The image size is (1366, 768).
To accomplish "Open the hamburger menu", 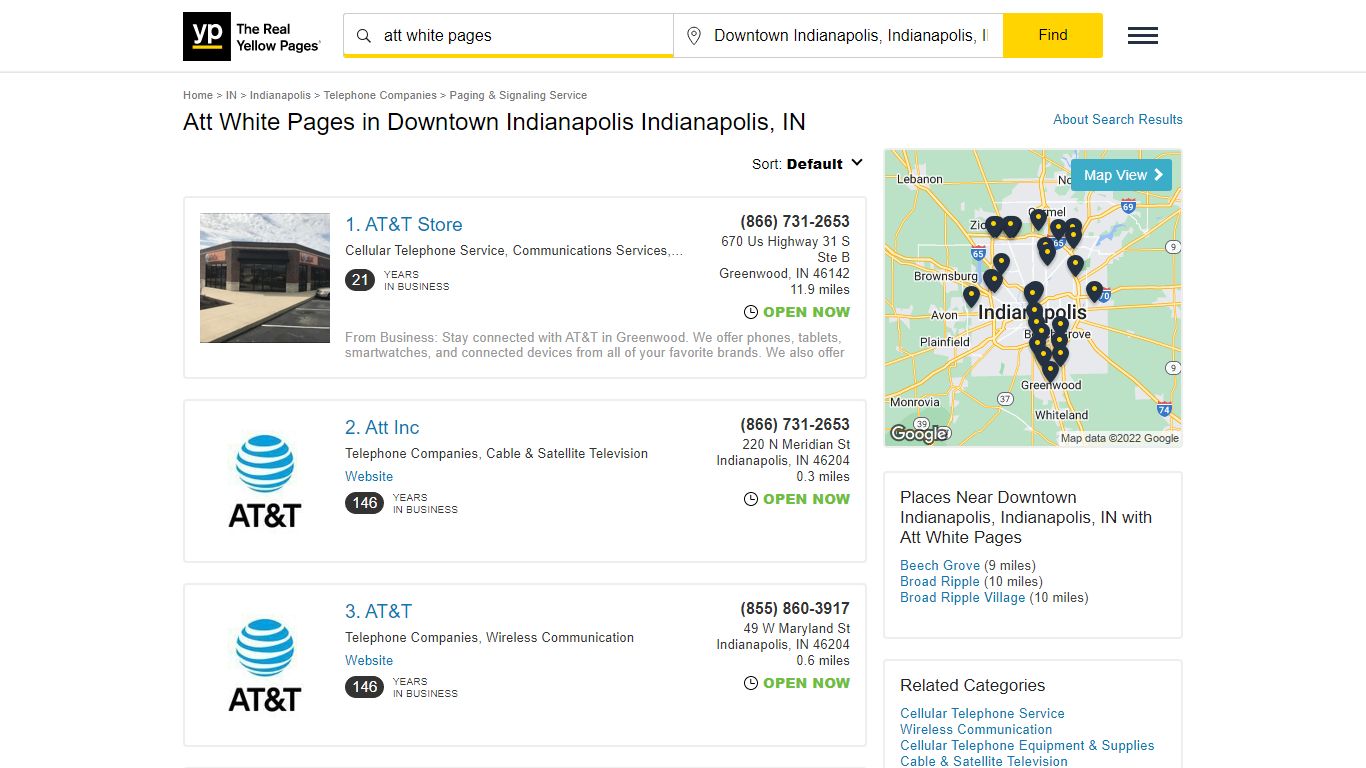I will click(x=1143, y=36).
